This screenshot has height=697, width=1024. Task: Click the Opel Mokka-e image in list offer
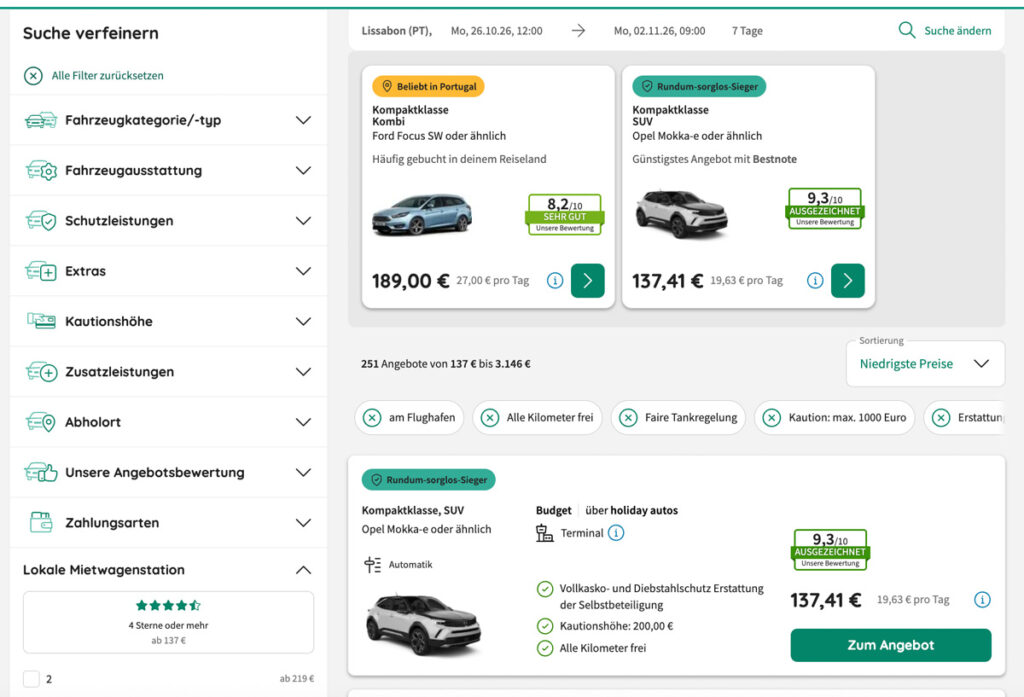[424, 623]
